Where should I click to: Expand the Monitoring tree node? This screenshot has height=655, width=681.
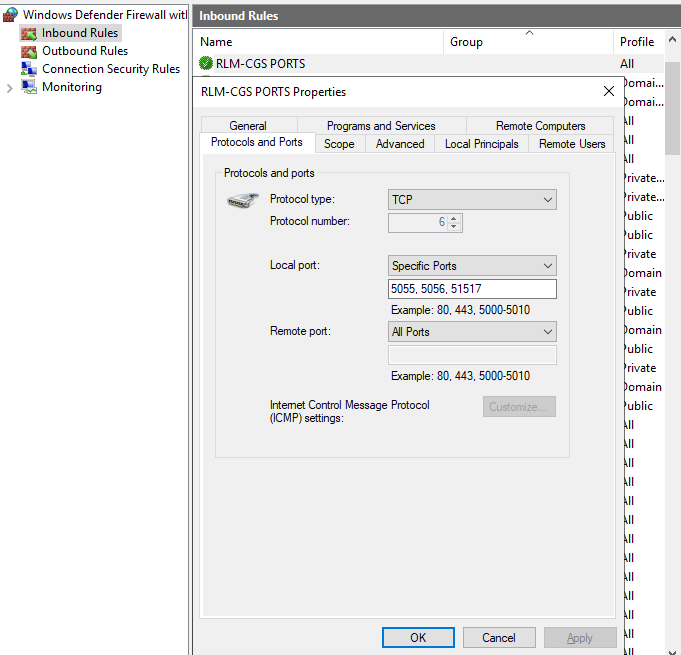(x=10, y=87)
